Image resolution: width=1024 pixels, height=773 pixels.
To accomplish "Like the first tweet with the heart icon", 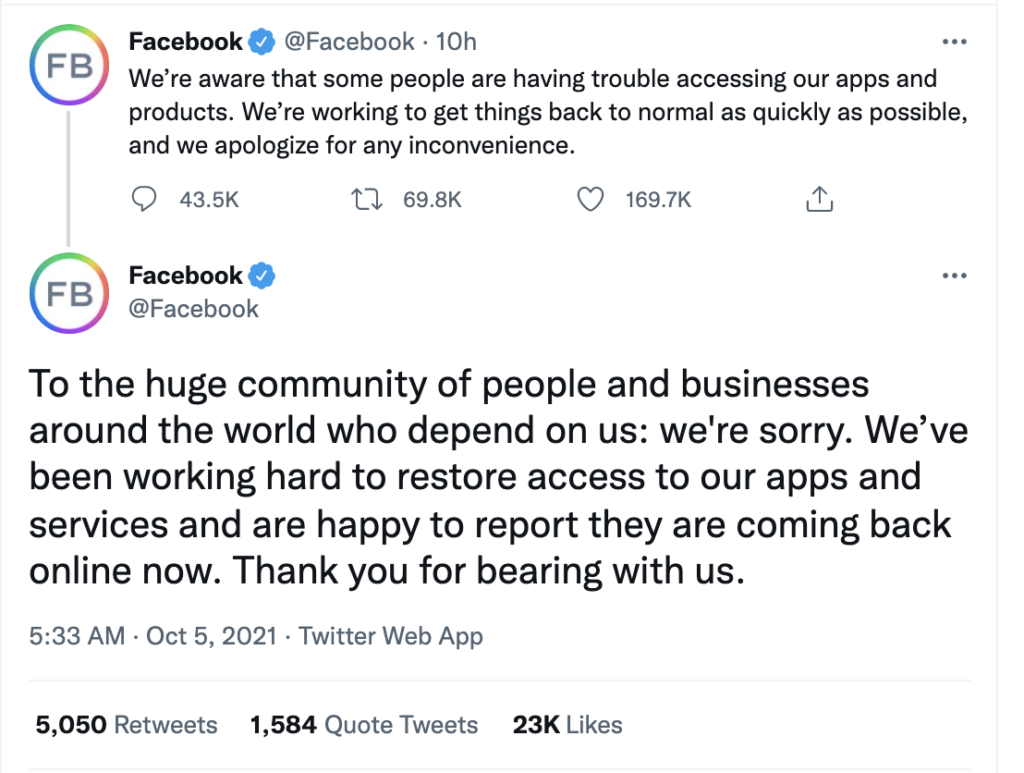I will tap(592, 200).
